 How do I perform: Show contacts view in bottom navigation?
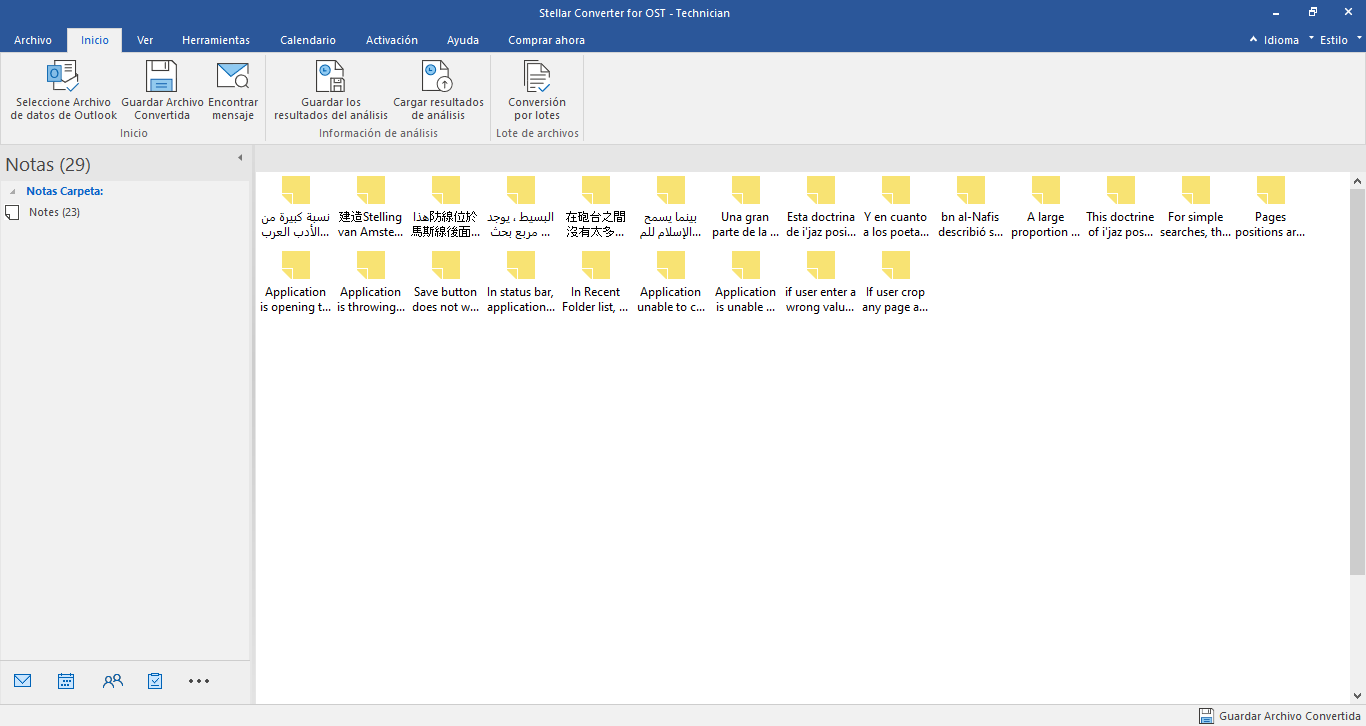pos(112,681)
